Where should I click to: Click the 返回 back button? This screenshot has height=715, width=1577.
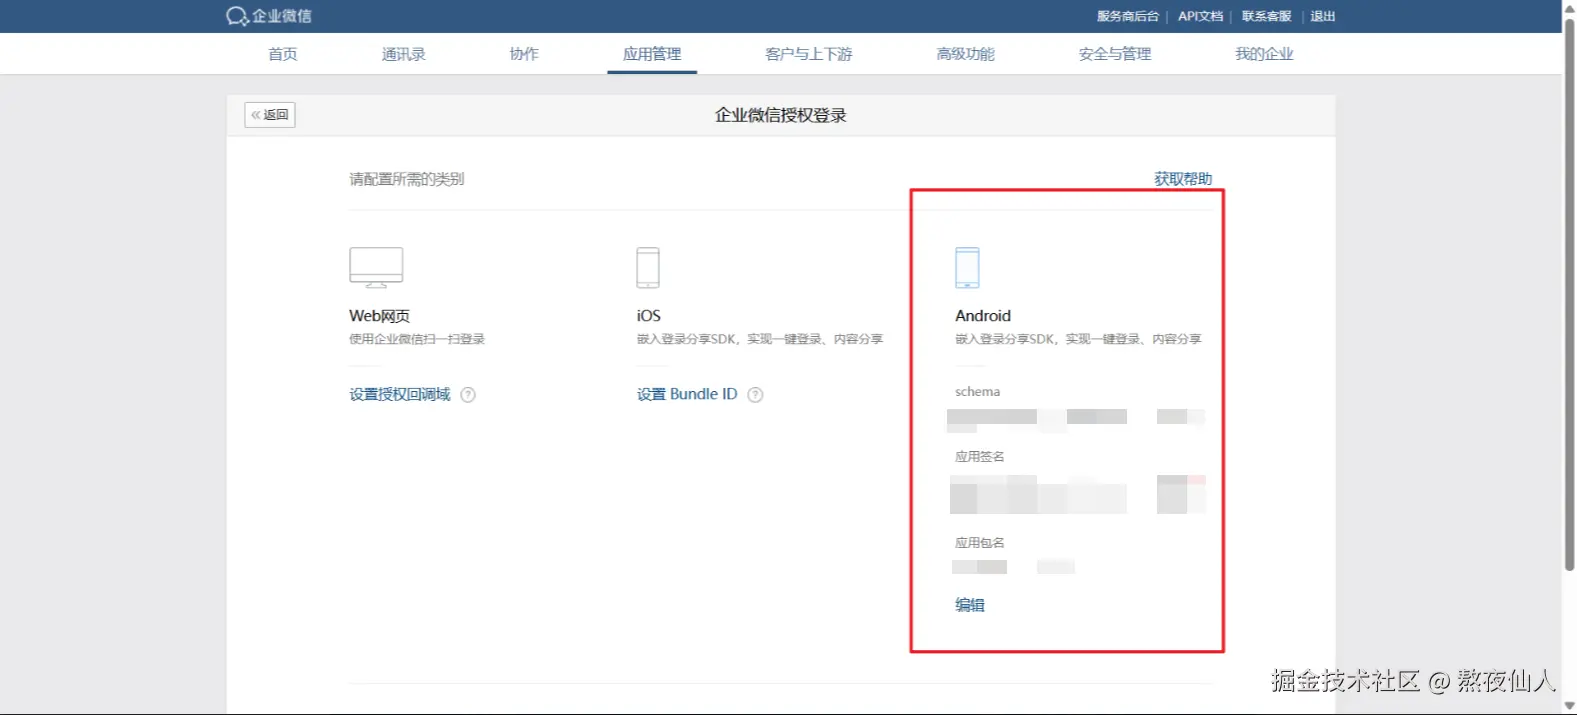point(270,115)
